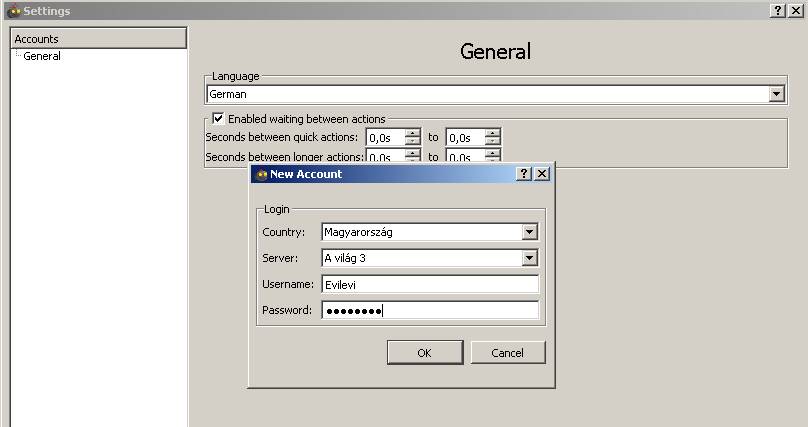Click the Username field containing Evilevi
The width and height of the screenshot is (808, 427).
tap(430, 284)
